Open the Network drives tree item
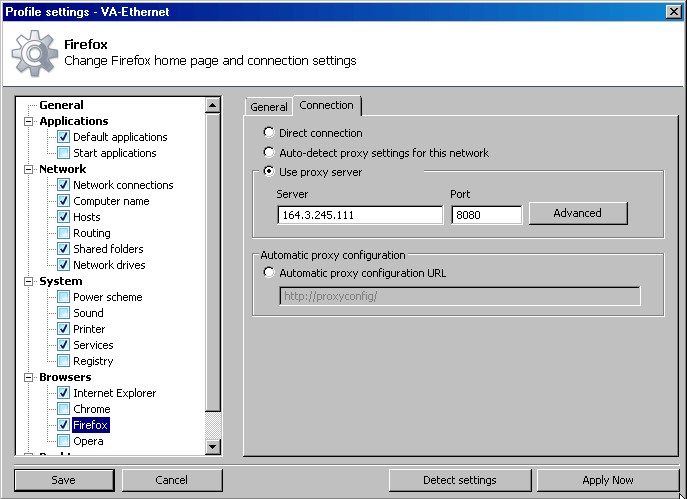687x499 pixels. tap(109, 265)
